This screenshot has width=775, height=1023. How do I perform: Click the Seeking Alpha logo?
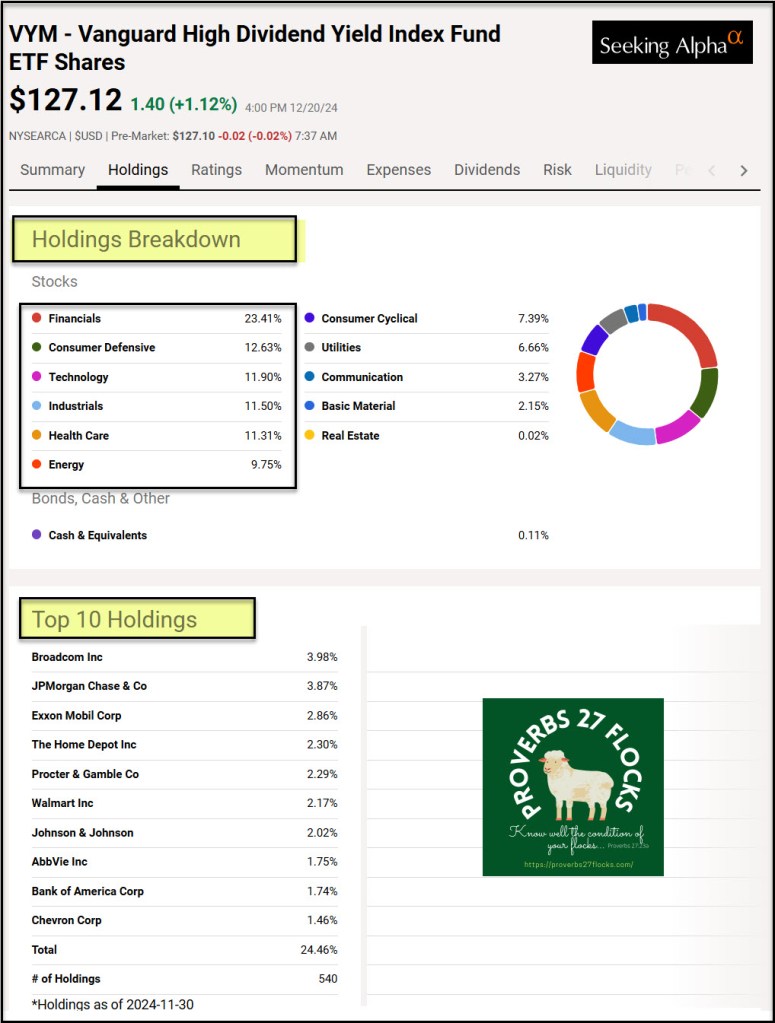click(671, 43)
